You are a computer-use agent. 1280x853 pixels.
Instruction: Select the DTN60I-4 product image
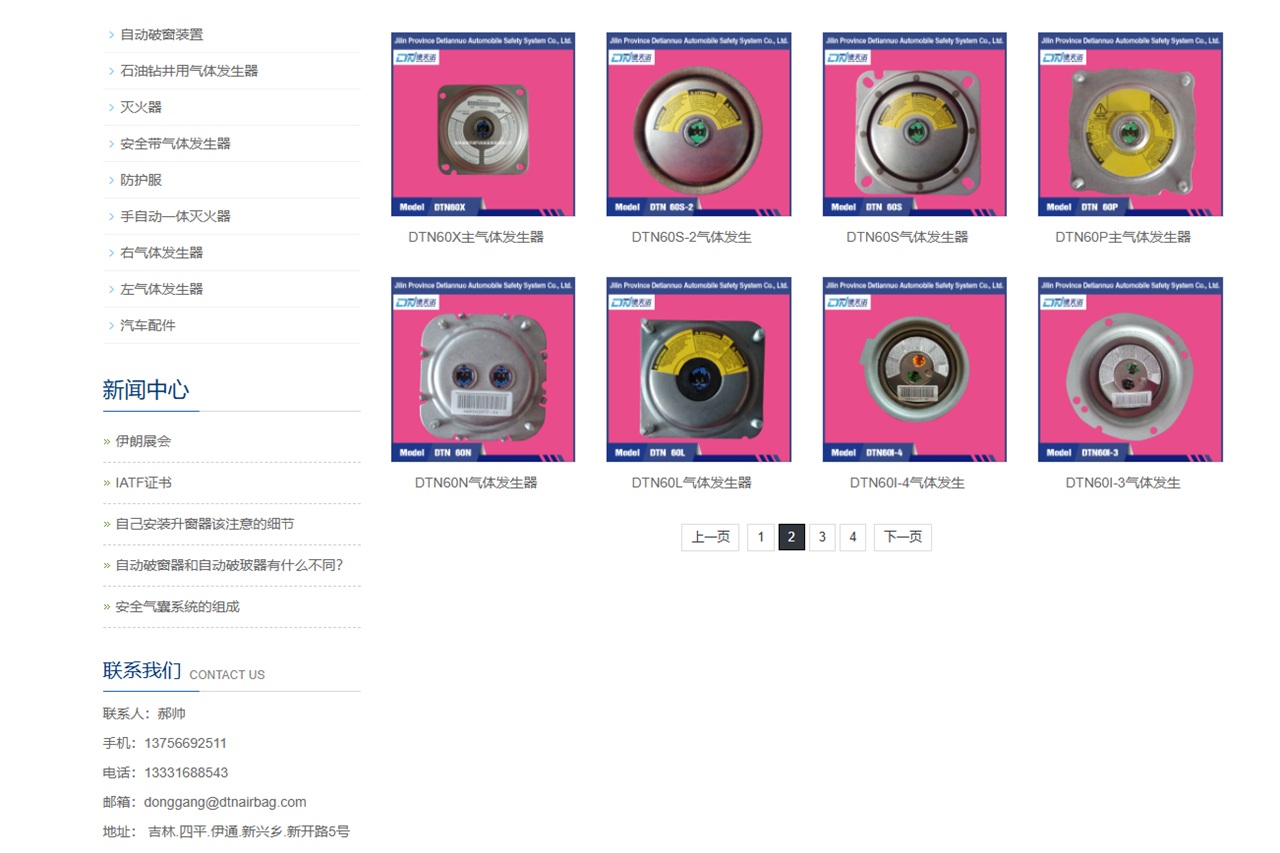[915, 370]
